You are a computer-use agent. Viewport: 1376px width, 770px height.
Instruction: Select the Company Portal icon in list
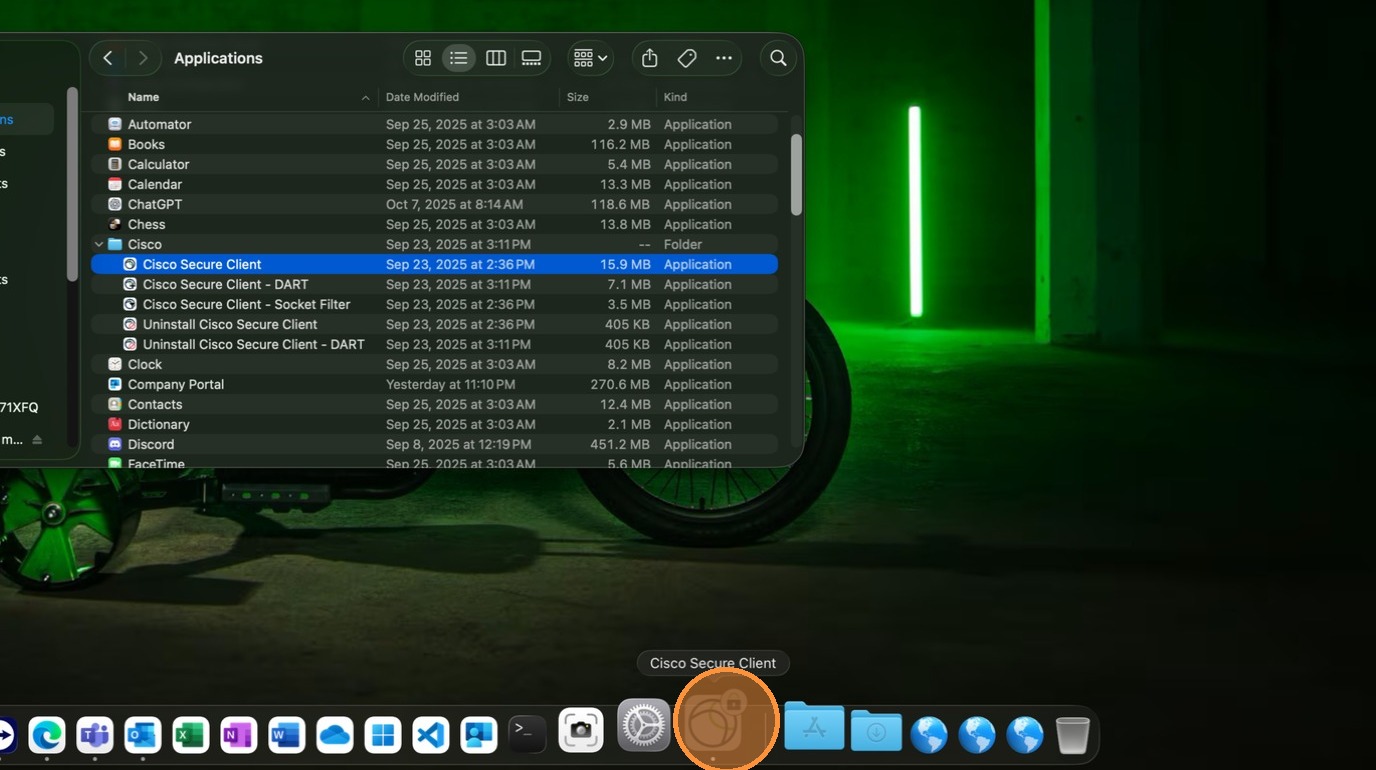(x=115, y=384)
